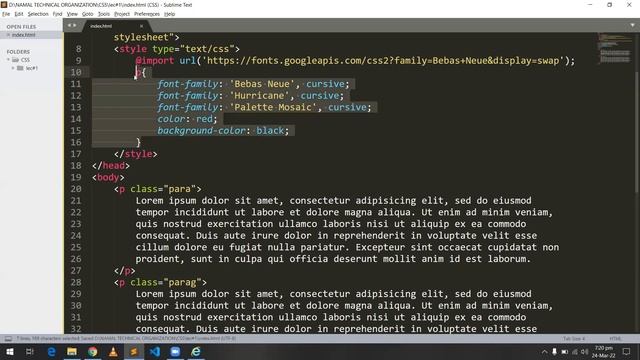Image resolution: width=640 pixels, height=360 pixels.
Task: Click the 'Bebas Neue' font-family value
Action: [262, 84]
